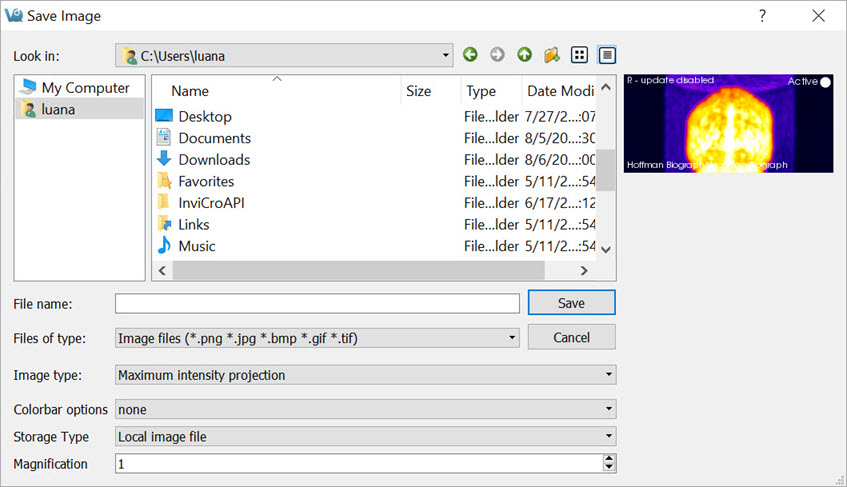Select the InviCroAPI row name
This screenshot has width=847, height=487.
pyautogui.click(x=211, y=202)
